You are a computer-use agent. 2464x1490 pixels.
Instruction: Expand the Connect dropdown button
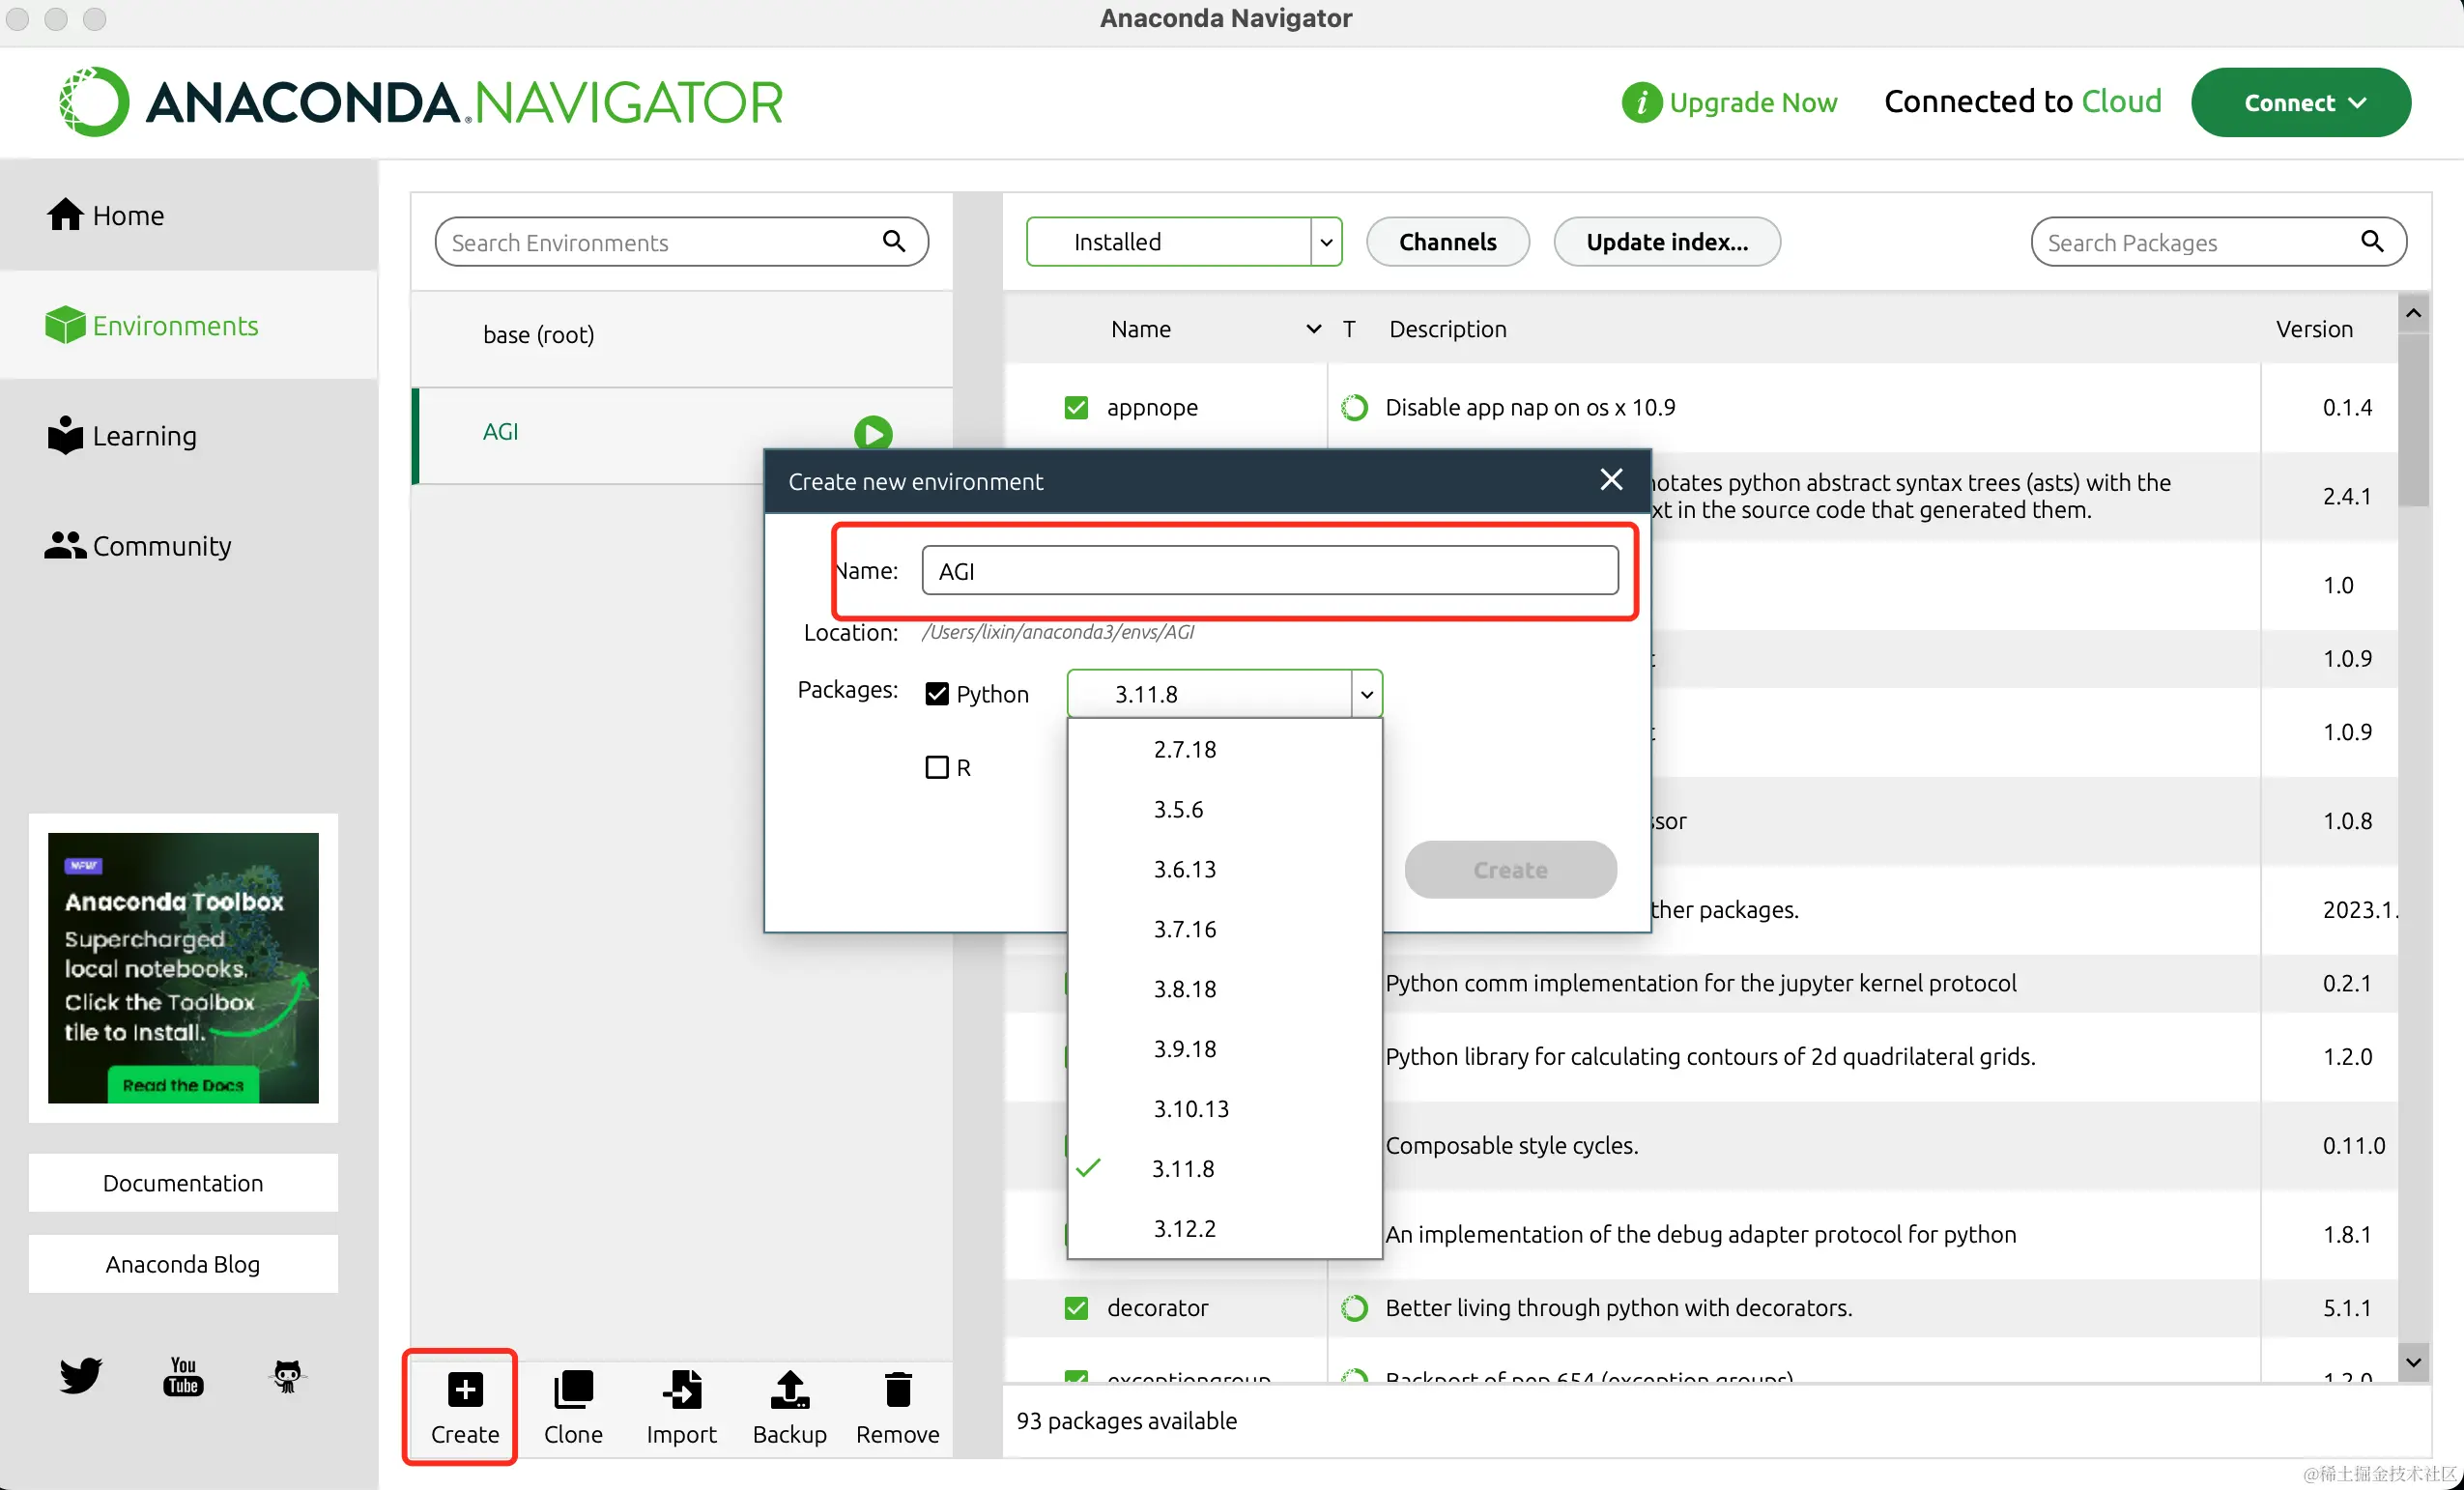coord(2300,102)
